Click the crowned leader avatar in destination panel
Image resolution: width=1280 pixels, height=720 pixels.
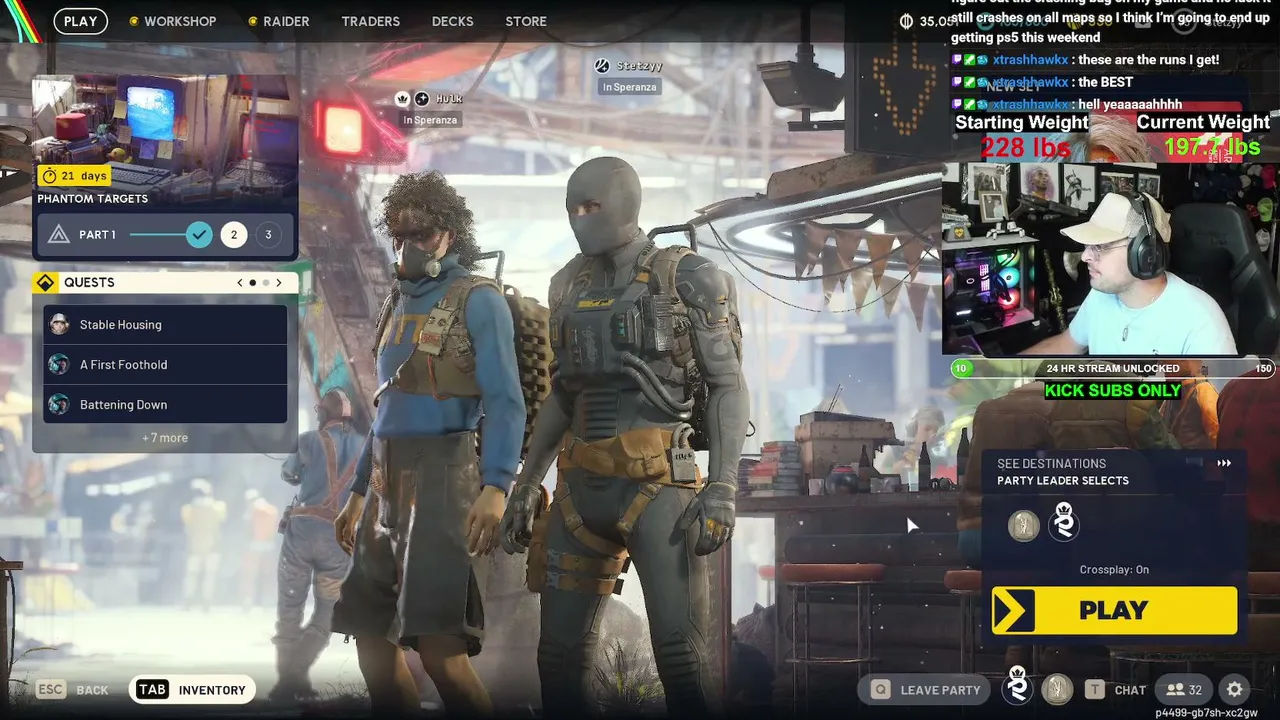pos(1064,523)
